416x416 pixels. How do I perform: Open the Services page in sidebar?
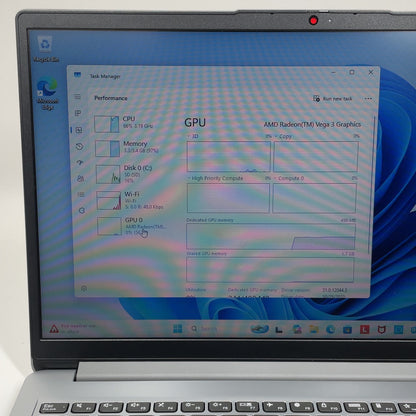(82, 210)
